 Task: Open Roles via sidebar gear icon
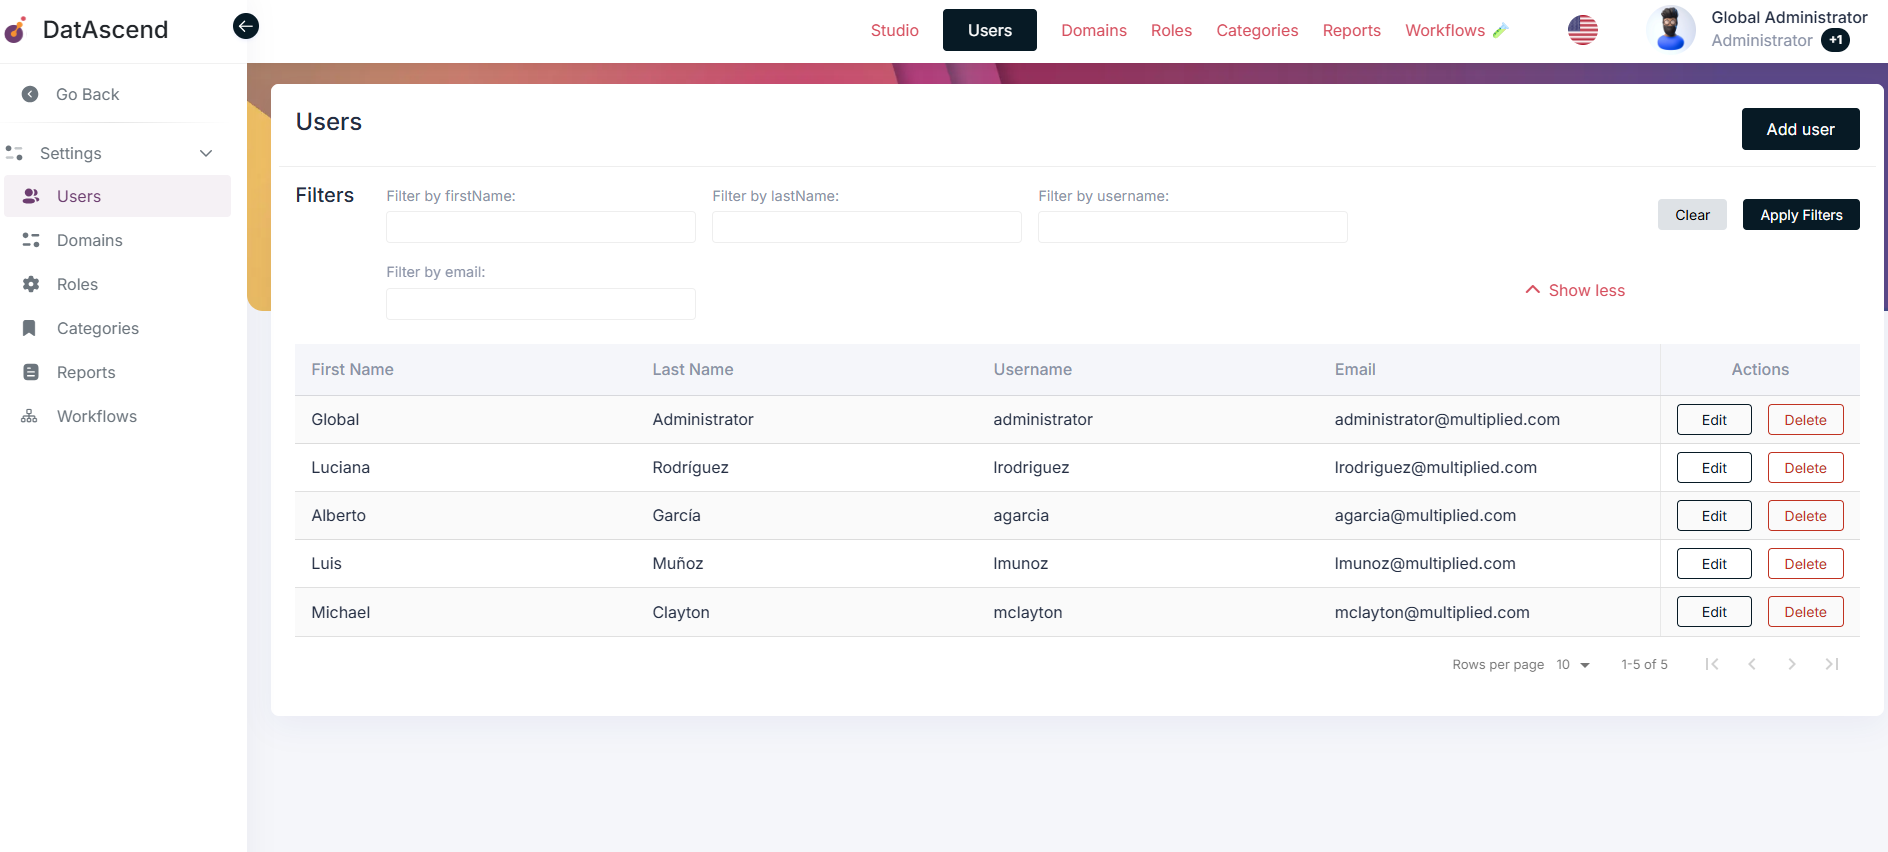coord(31,284)
